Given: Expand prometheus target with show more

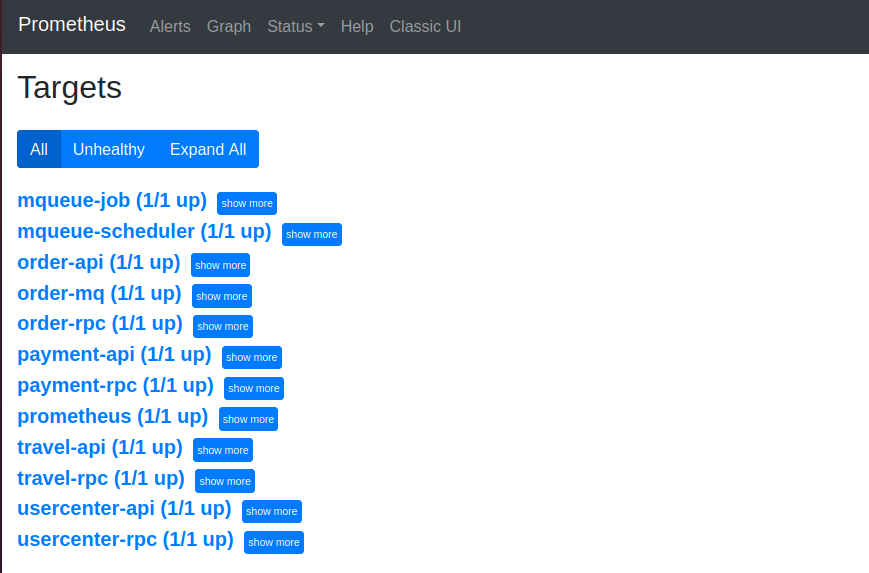Looking at the screenshot, I should coord(248,419).
